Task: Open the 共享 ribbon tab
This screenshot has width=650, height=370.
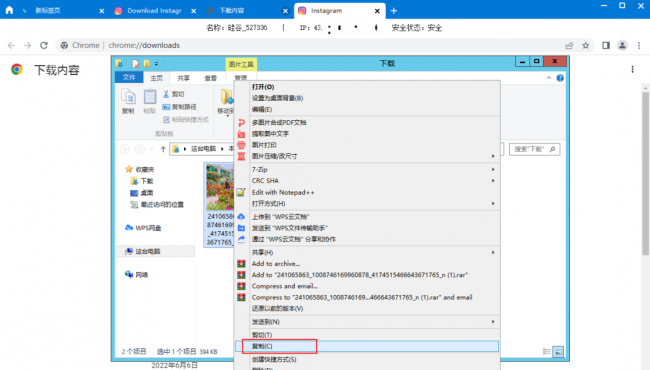Action: pyautogui.click(x=183, y=78)
